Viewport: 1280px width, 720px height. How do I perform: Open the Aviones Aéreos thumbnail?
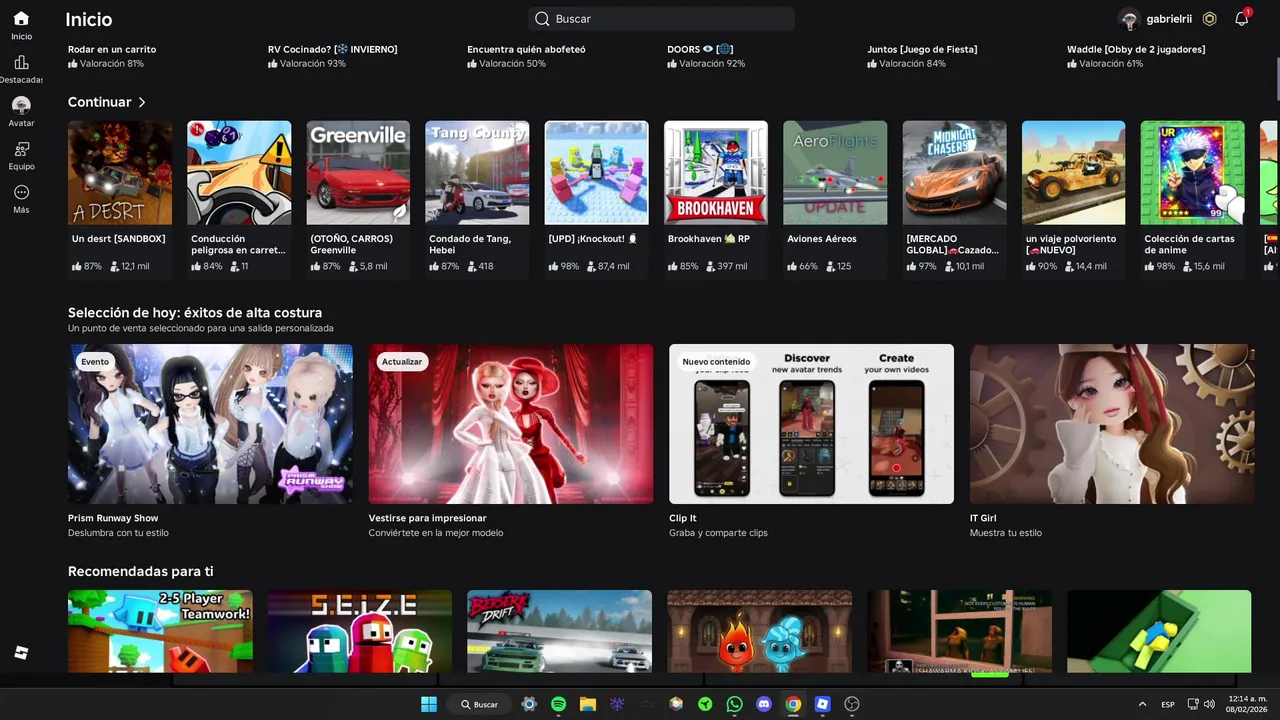click(x=835, y=173)
